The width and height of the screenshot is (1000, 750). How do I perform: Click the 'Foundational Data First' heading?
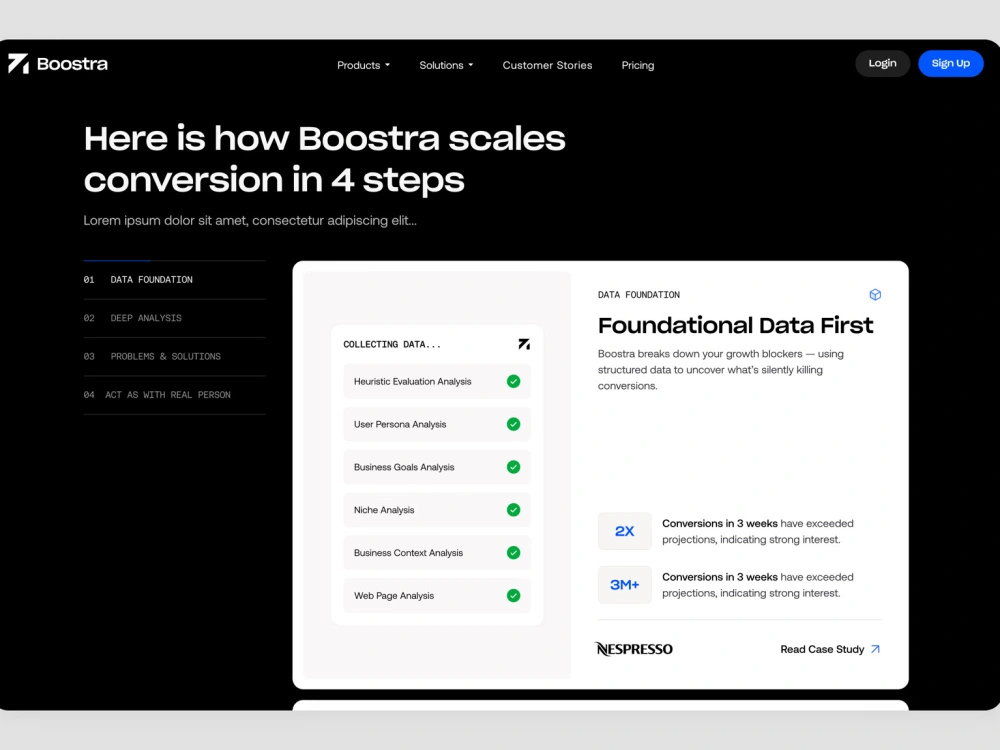click(x=735, y=325)
